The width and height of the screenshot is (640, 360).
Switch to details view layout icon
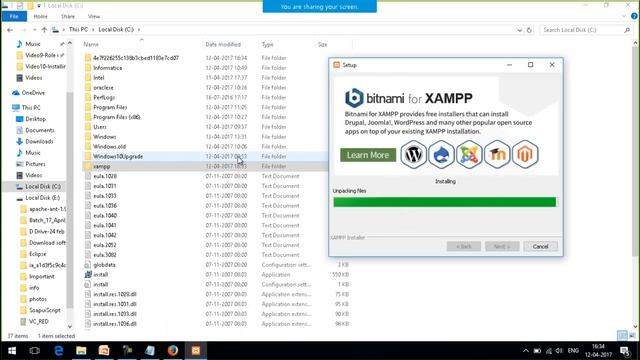coord(622,335)
